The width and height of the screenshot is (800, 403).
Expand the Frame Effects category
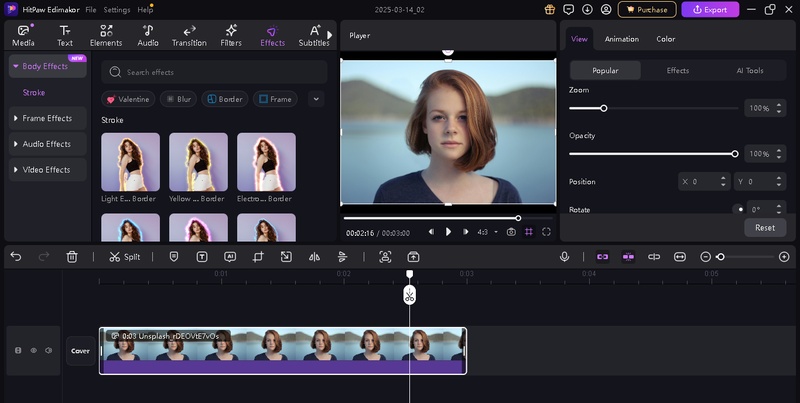pos(47,118)
